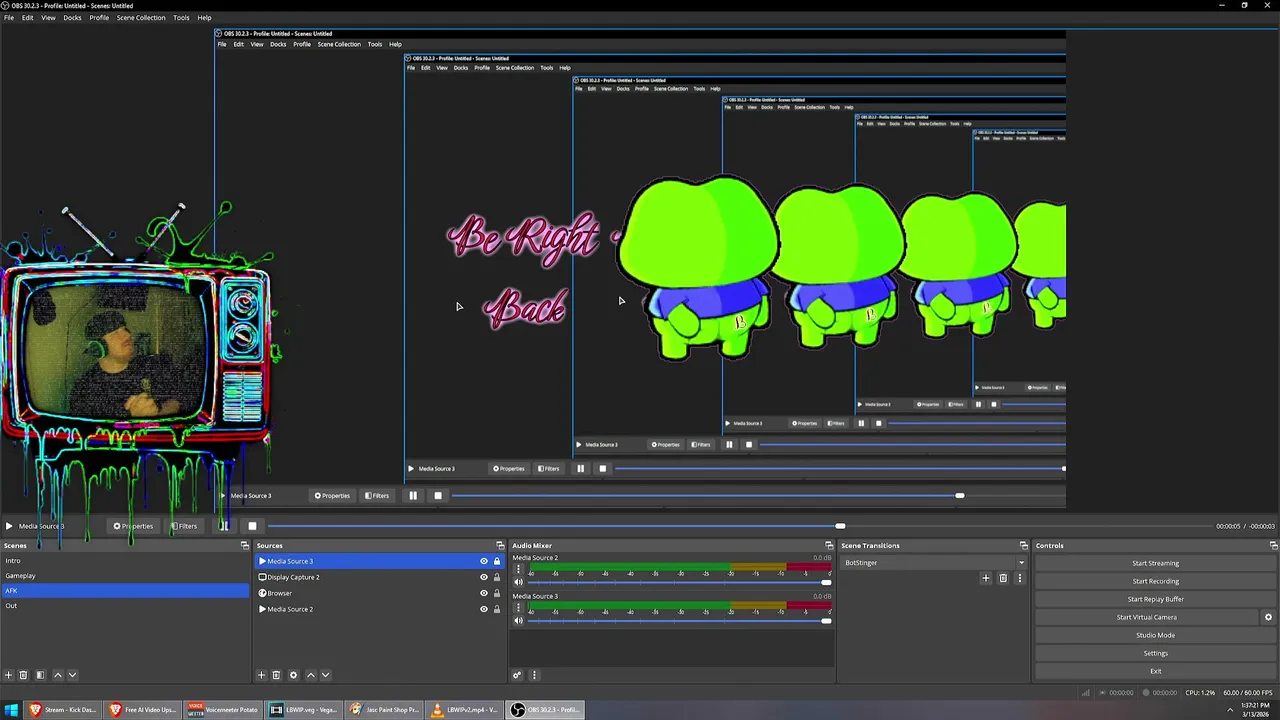Open the Help menu
This screenshot has width=1280, height=720.
pos(204,17)
